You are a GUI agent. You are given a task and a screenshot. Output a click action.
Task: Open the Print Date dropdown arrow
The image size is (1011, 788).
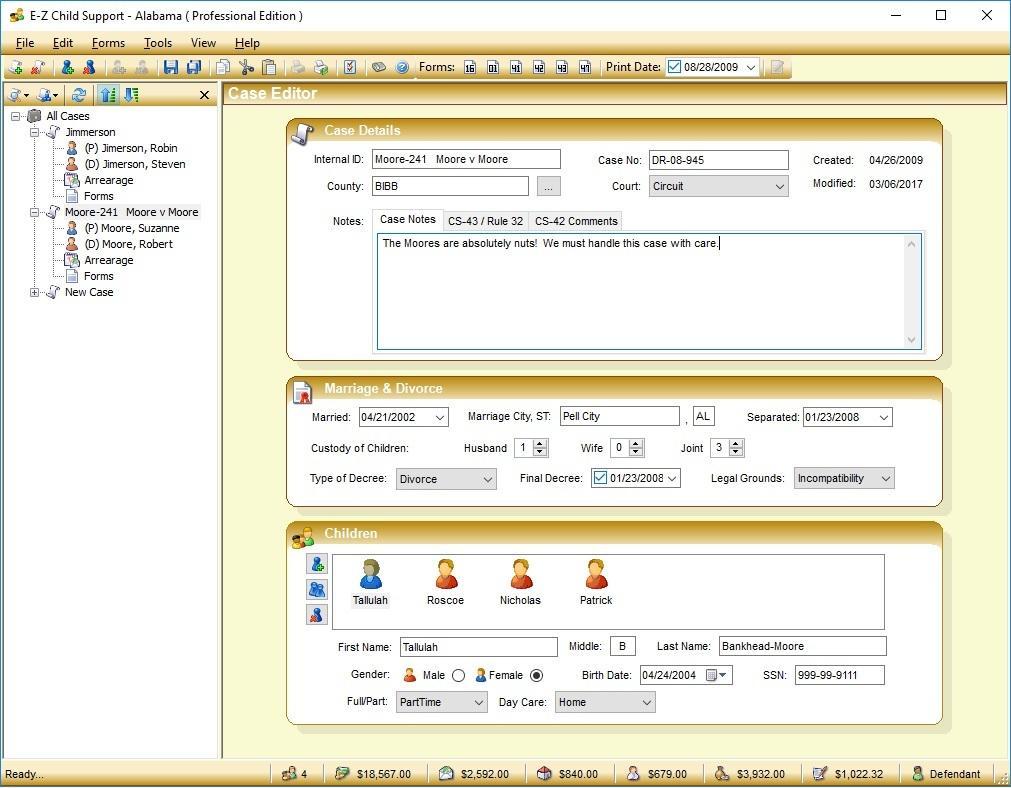point(751,67)
